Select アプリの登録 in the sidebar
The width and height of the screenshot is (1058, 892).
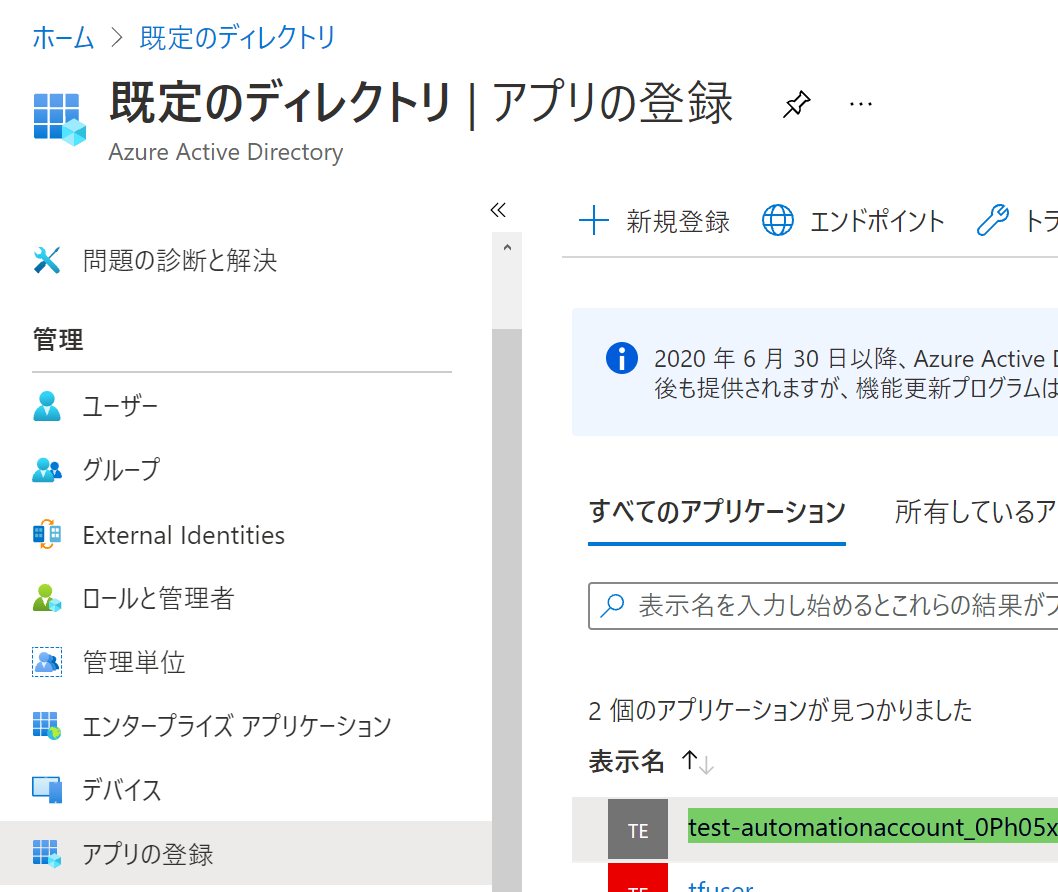[246, 854]
